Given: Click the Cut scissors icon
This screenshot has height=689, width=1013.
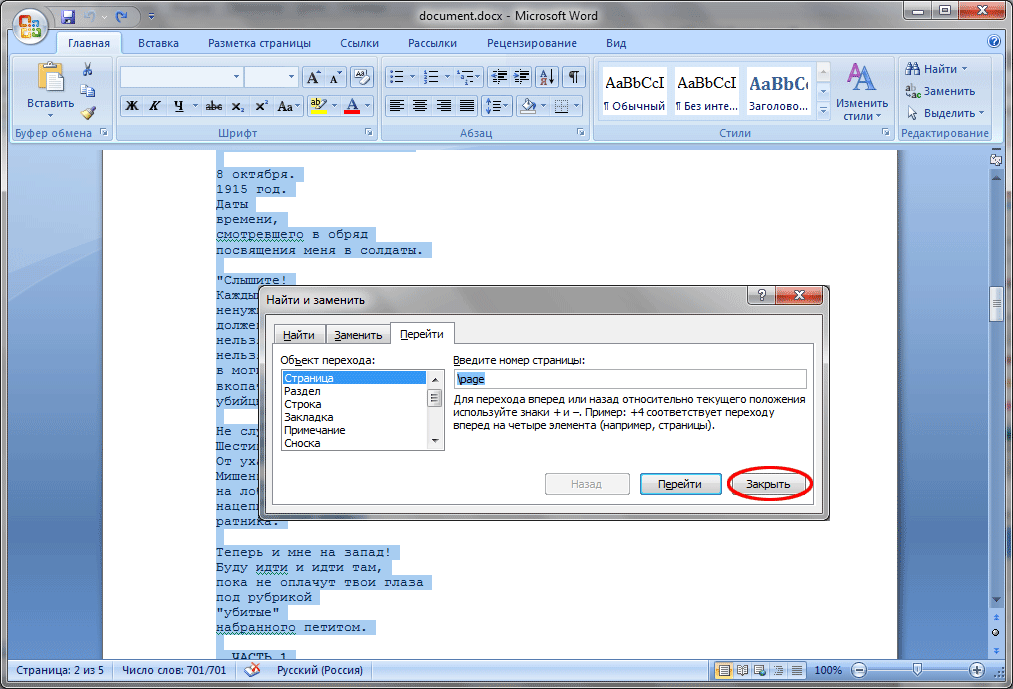Looking at the screenshot, I should click(x=88, y=70).
